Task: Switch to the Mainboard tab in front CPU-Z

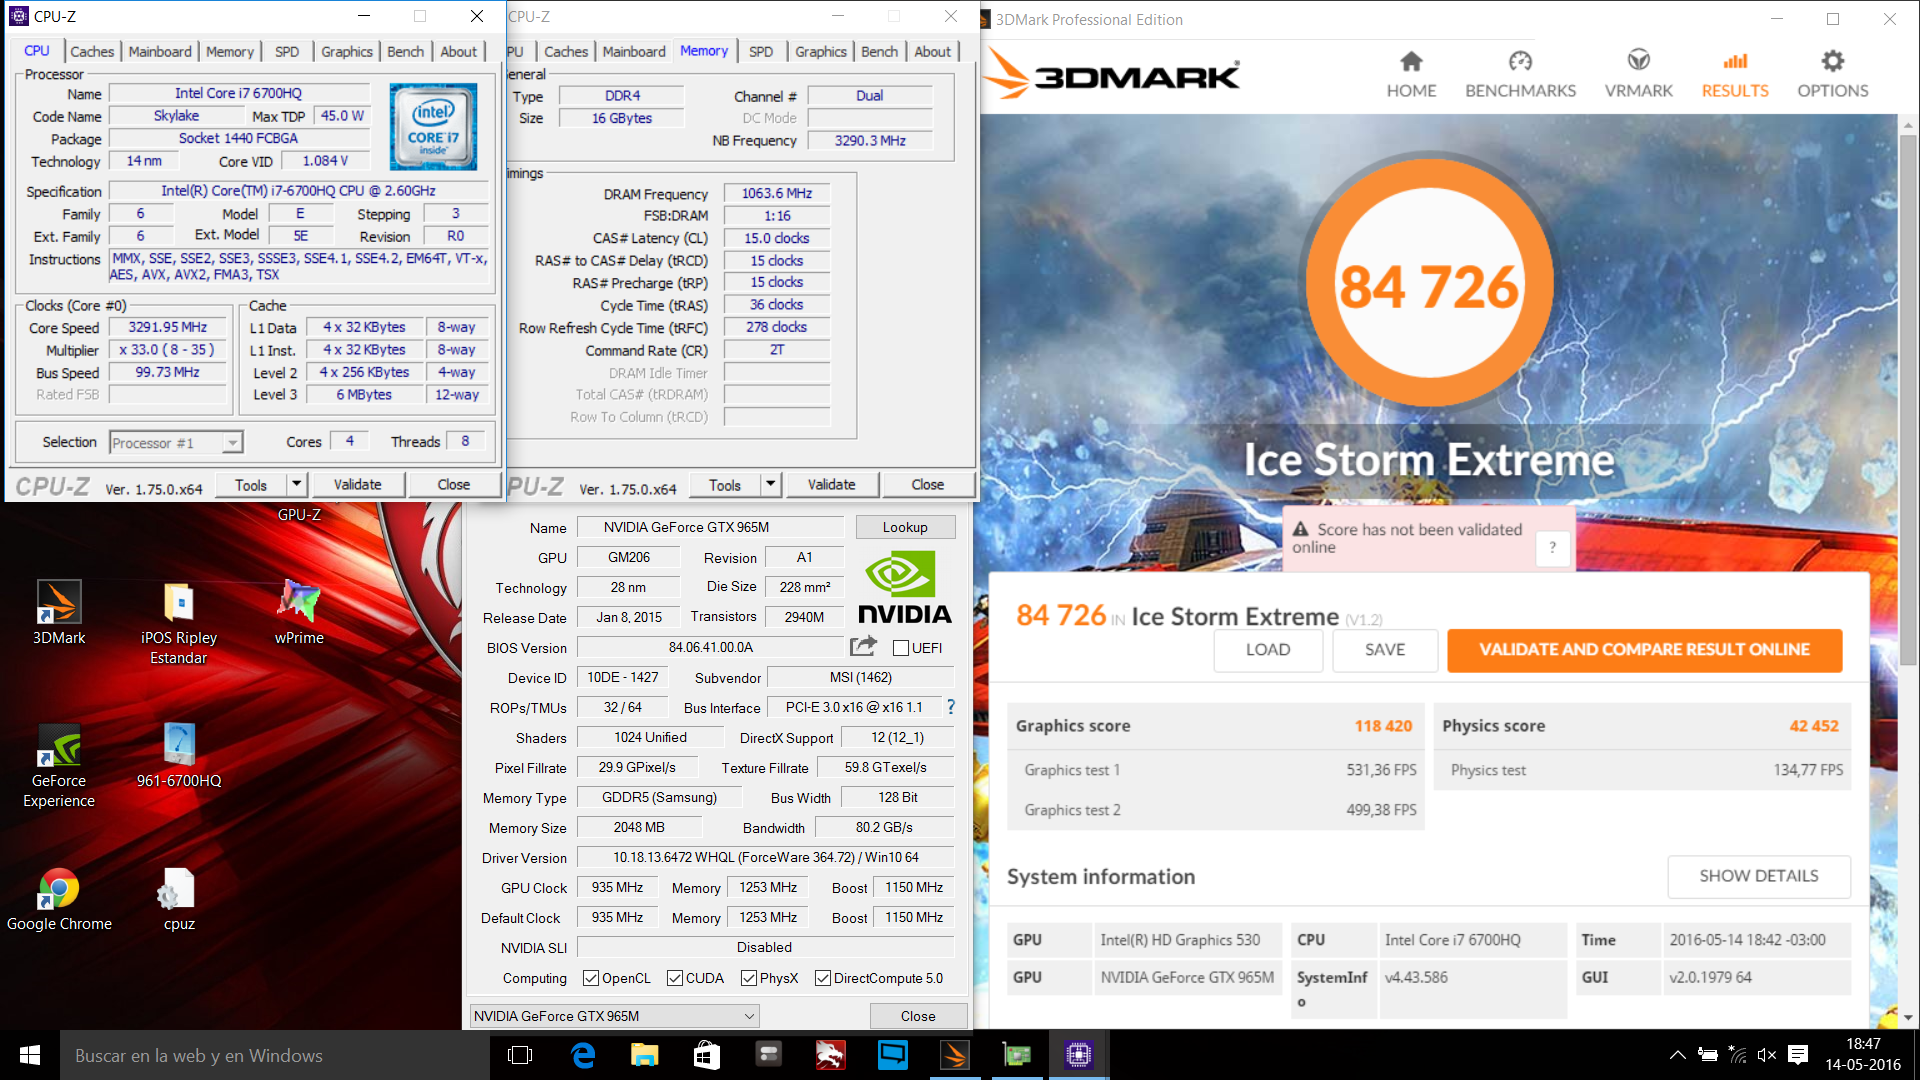Action: click(x=160, y=52)
